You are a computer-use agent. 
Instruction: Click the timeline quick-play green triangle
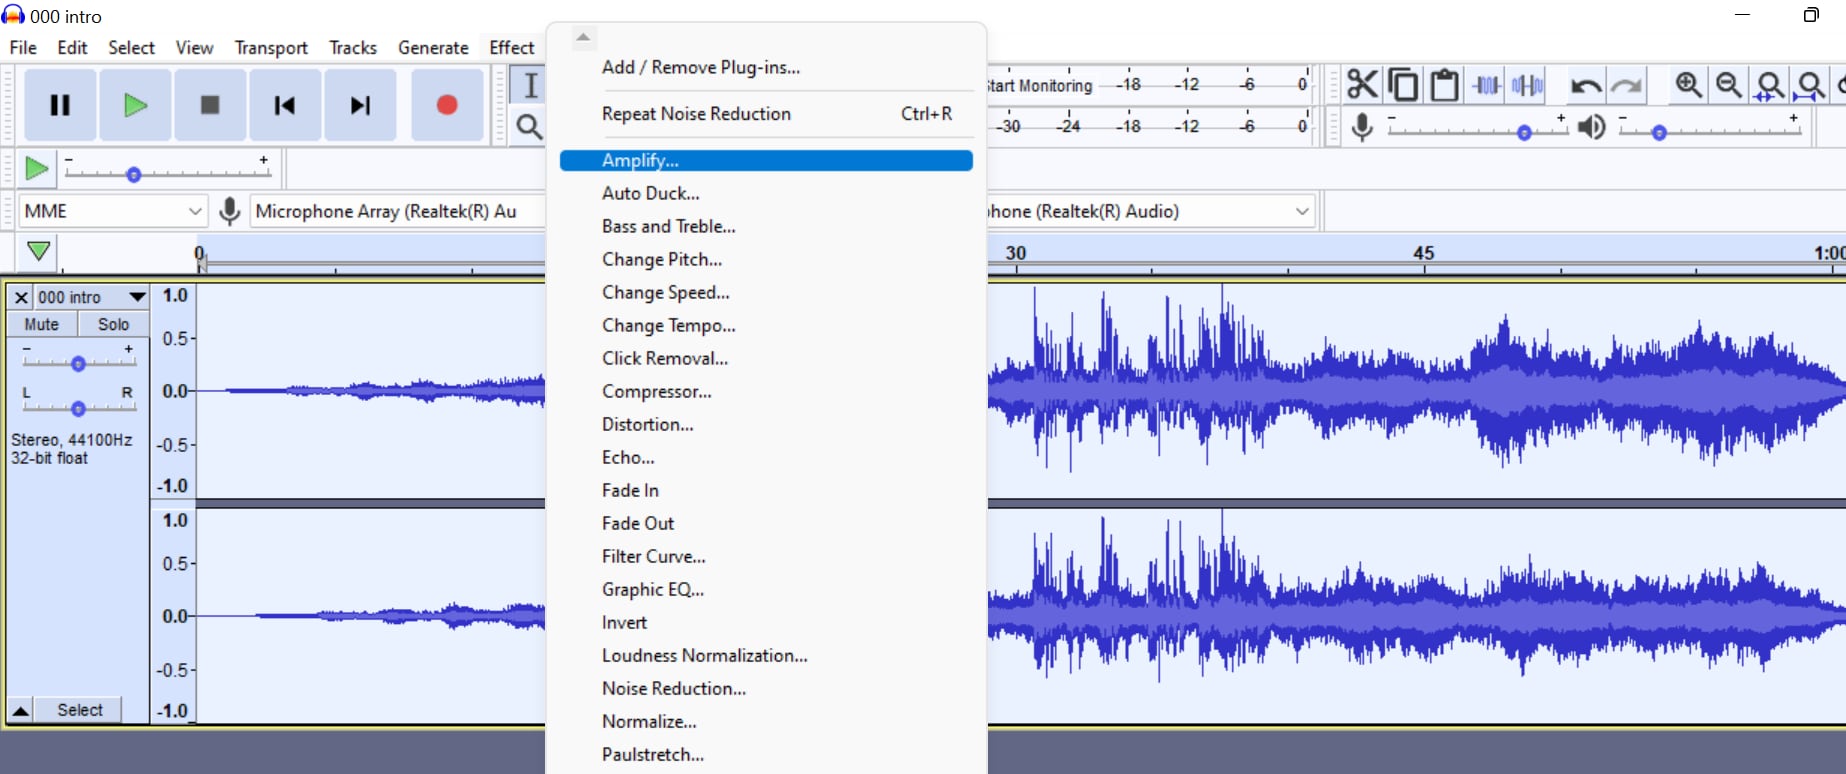pos(39,251)
